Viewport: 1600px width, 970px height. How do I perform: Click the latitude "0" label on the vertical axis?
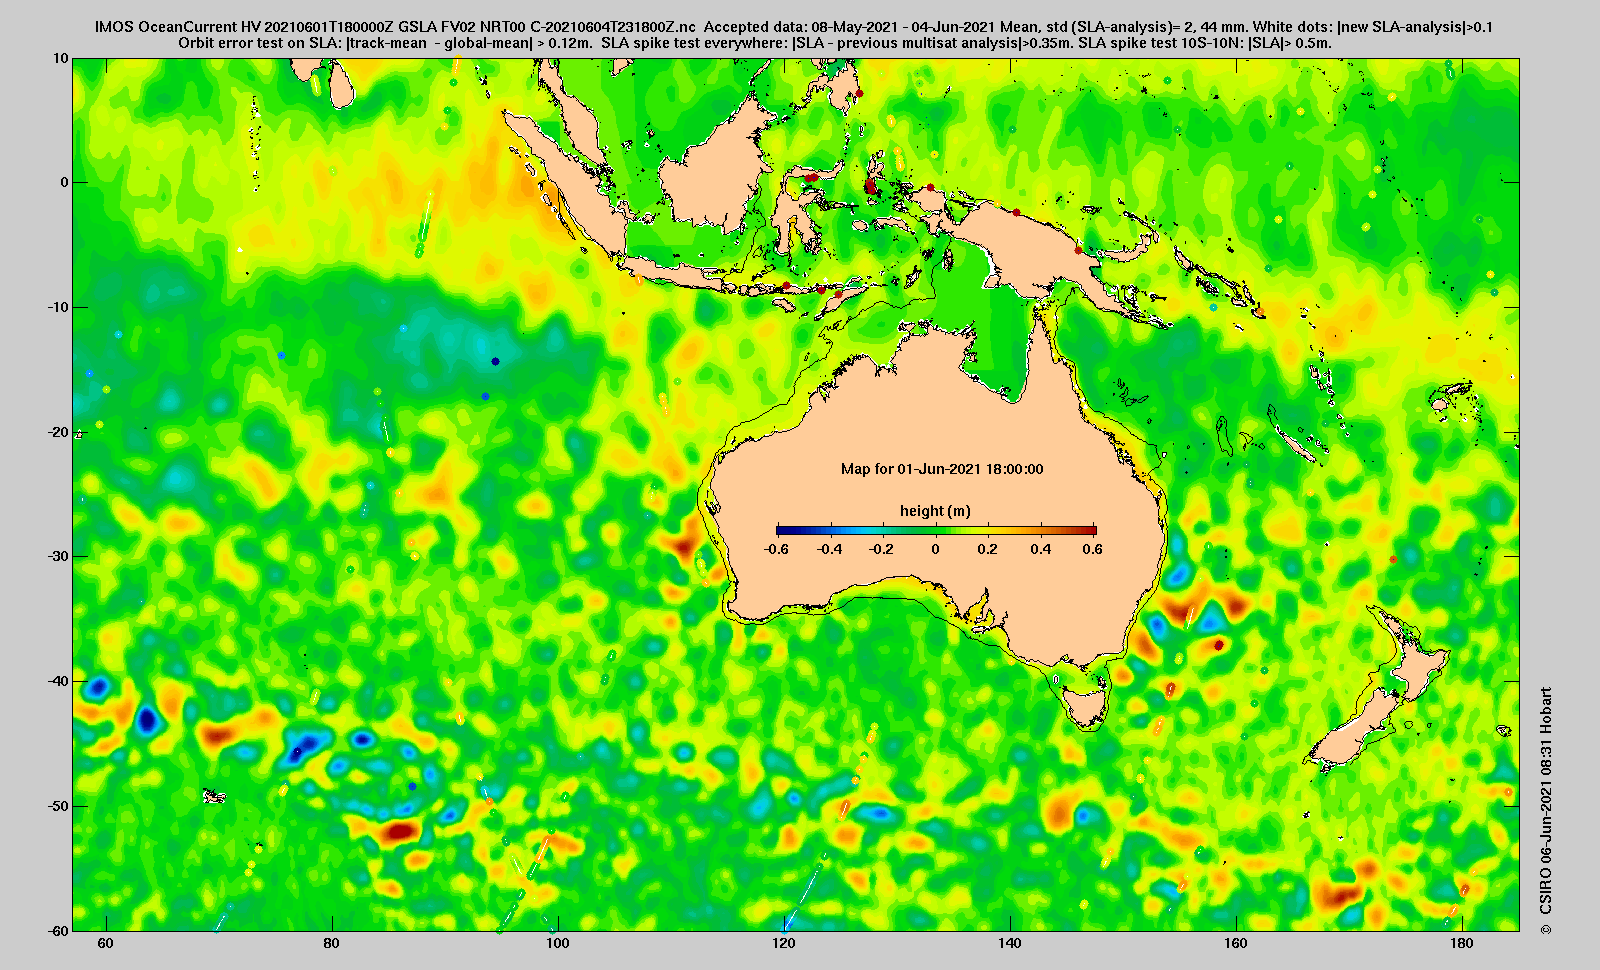click(x=65, y=182)
